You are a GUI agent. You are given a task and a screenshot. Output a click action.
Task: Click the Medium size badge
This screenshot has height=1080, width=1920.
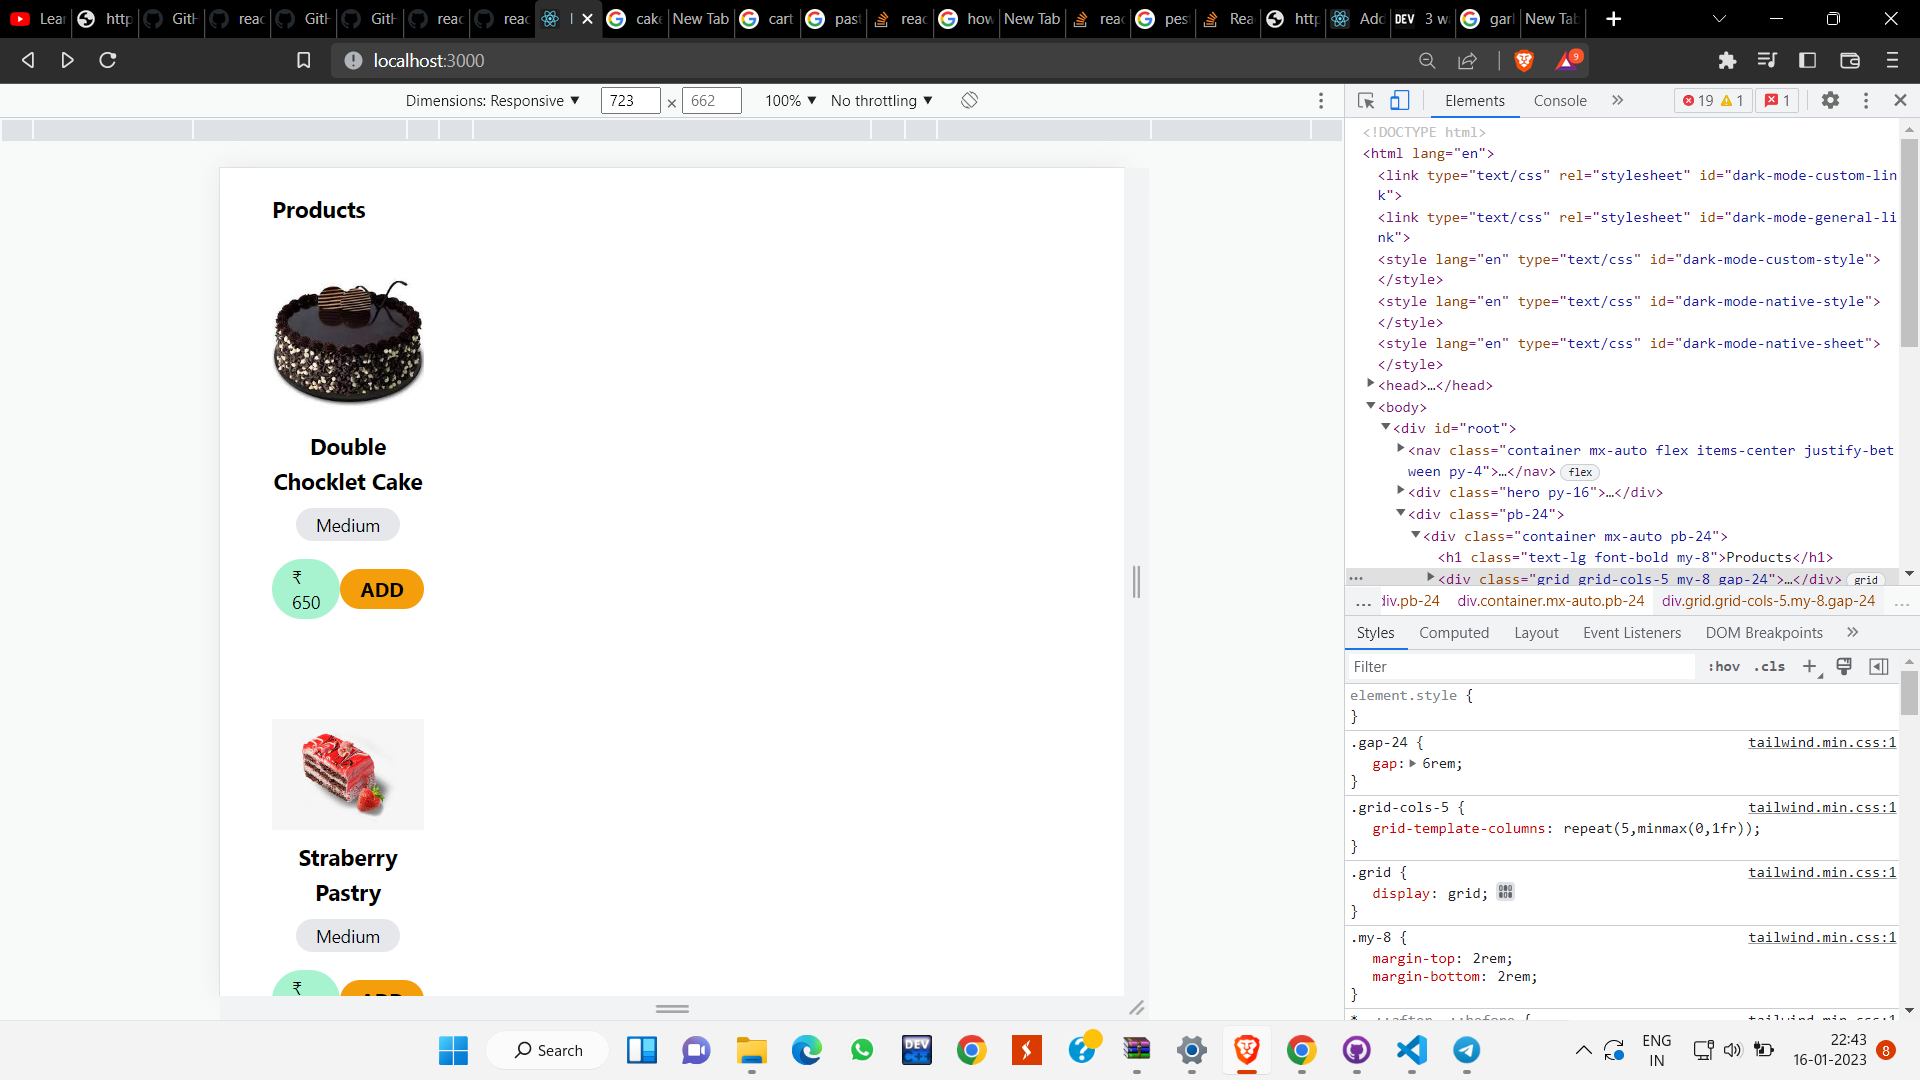tap(347, 524)
